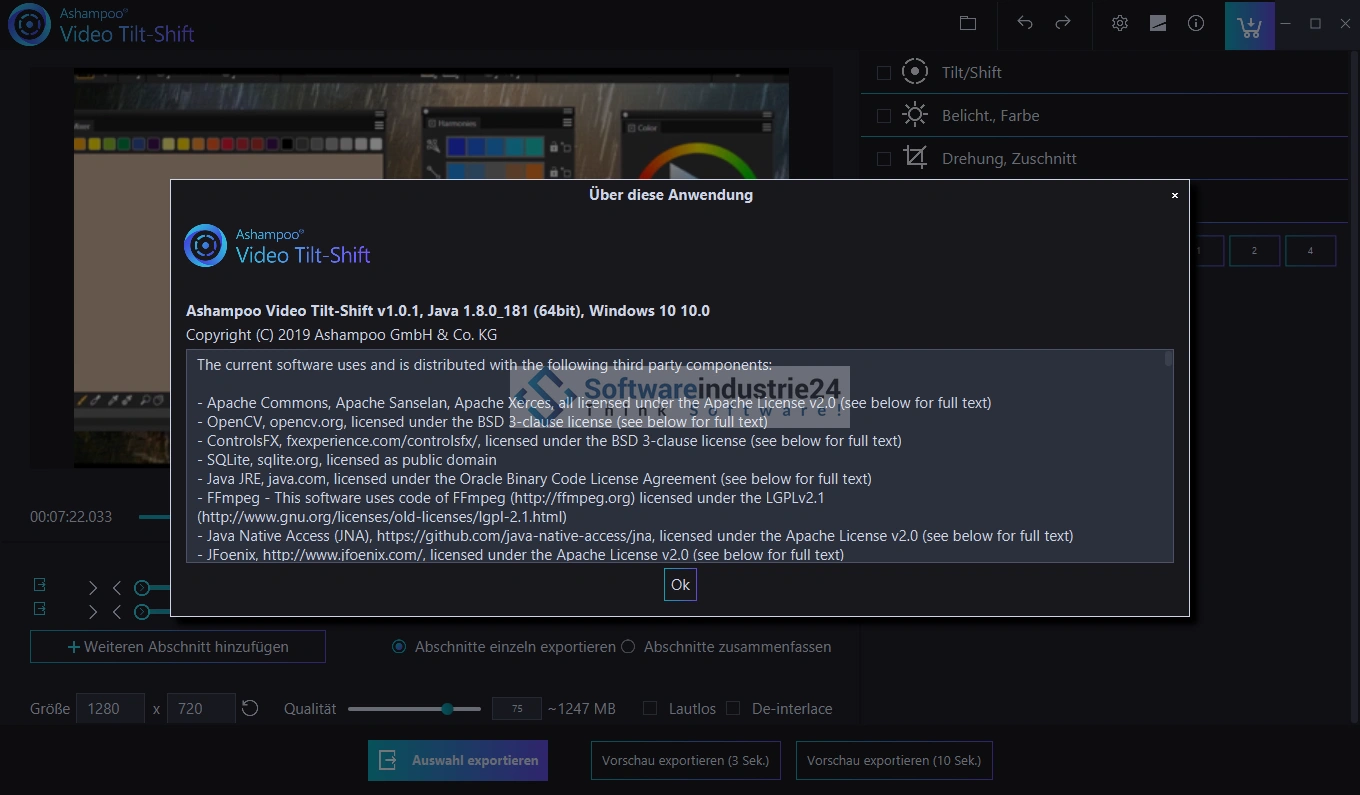Screen dimensions: 1360x795
Task: Click the skin/theme icon beside the gear
Action: pos(1158,23)
